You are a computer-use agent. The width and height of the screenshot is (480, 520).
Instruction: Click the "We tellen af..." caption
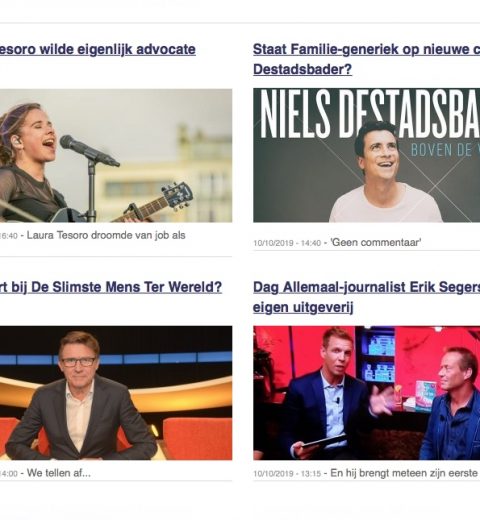[59, 473]
